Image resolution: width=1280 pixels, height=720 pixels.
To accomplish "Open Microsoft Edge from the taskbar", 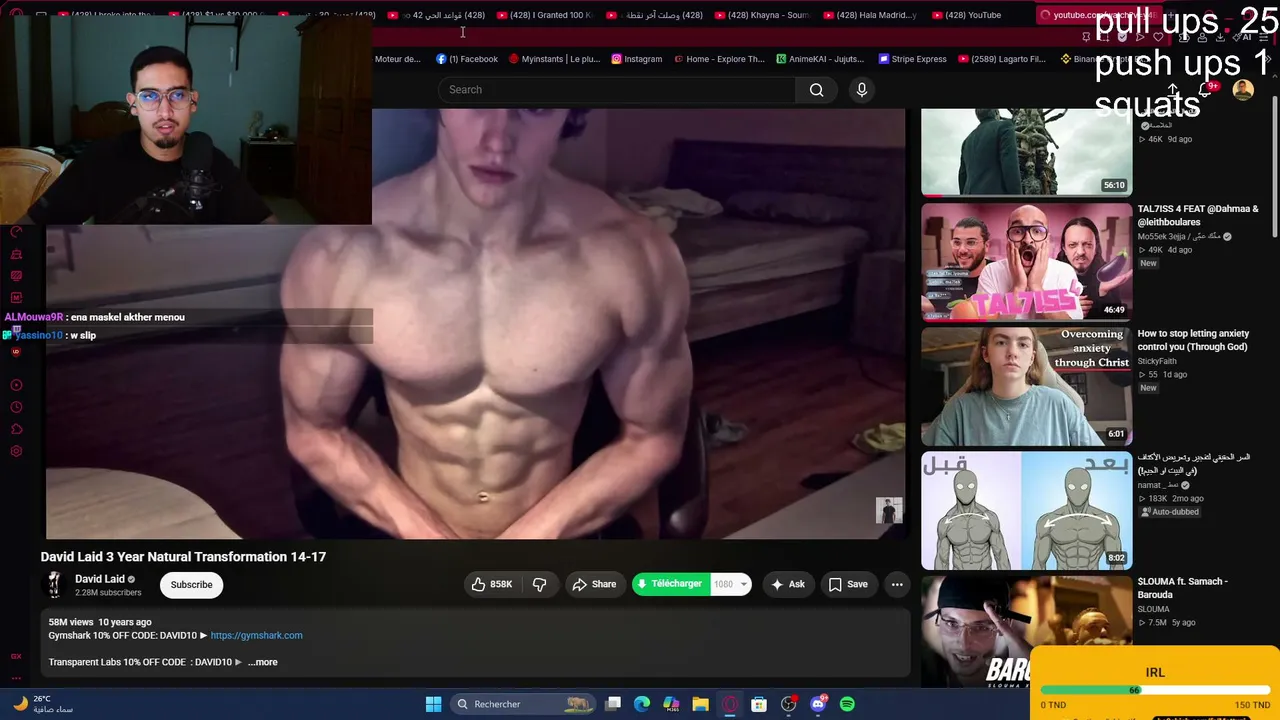I will pyautogui.click(x=642, y=704).
